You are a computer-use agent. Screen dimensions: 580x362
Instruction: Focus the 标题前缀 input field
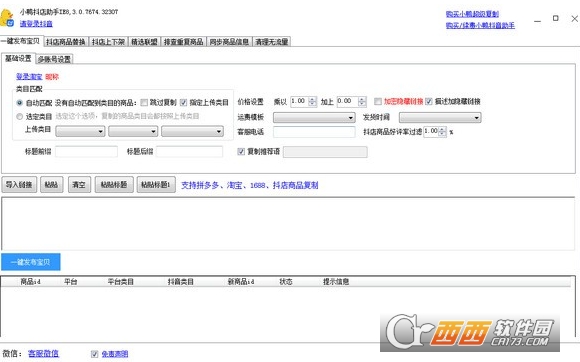87,152
